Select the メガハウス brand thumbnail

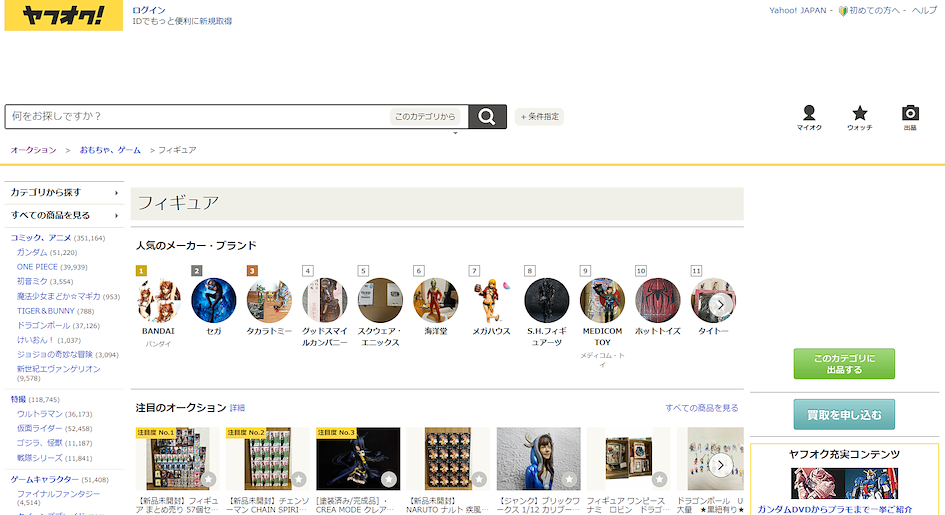tap(491, 301)
